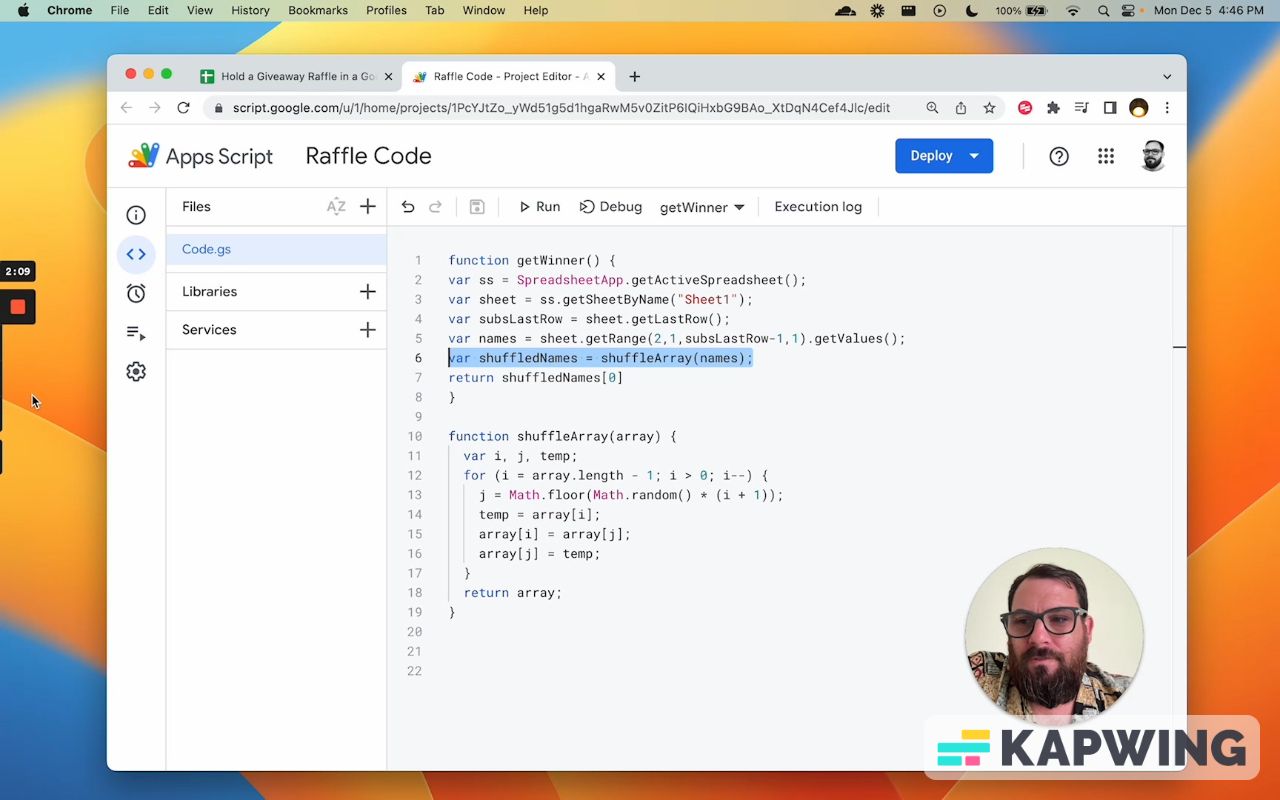
Task: Open Chrome Extensions puzzle icon
Action: (x=1053, y=108)
